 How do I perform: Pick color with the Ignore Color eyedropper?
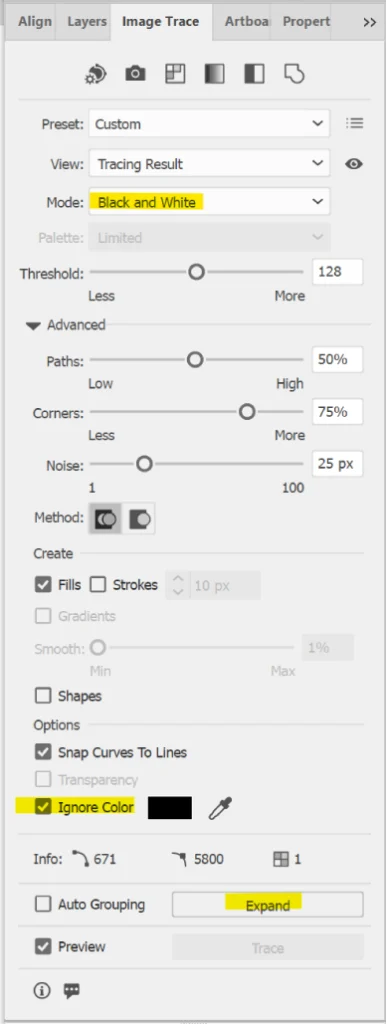point(220,808)
